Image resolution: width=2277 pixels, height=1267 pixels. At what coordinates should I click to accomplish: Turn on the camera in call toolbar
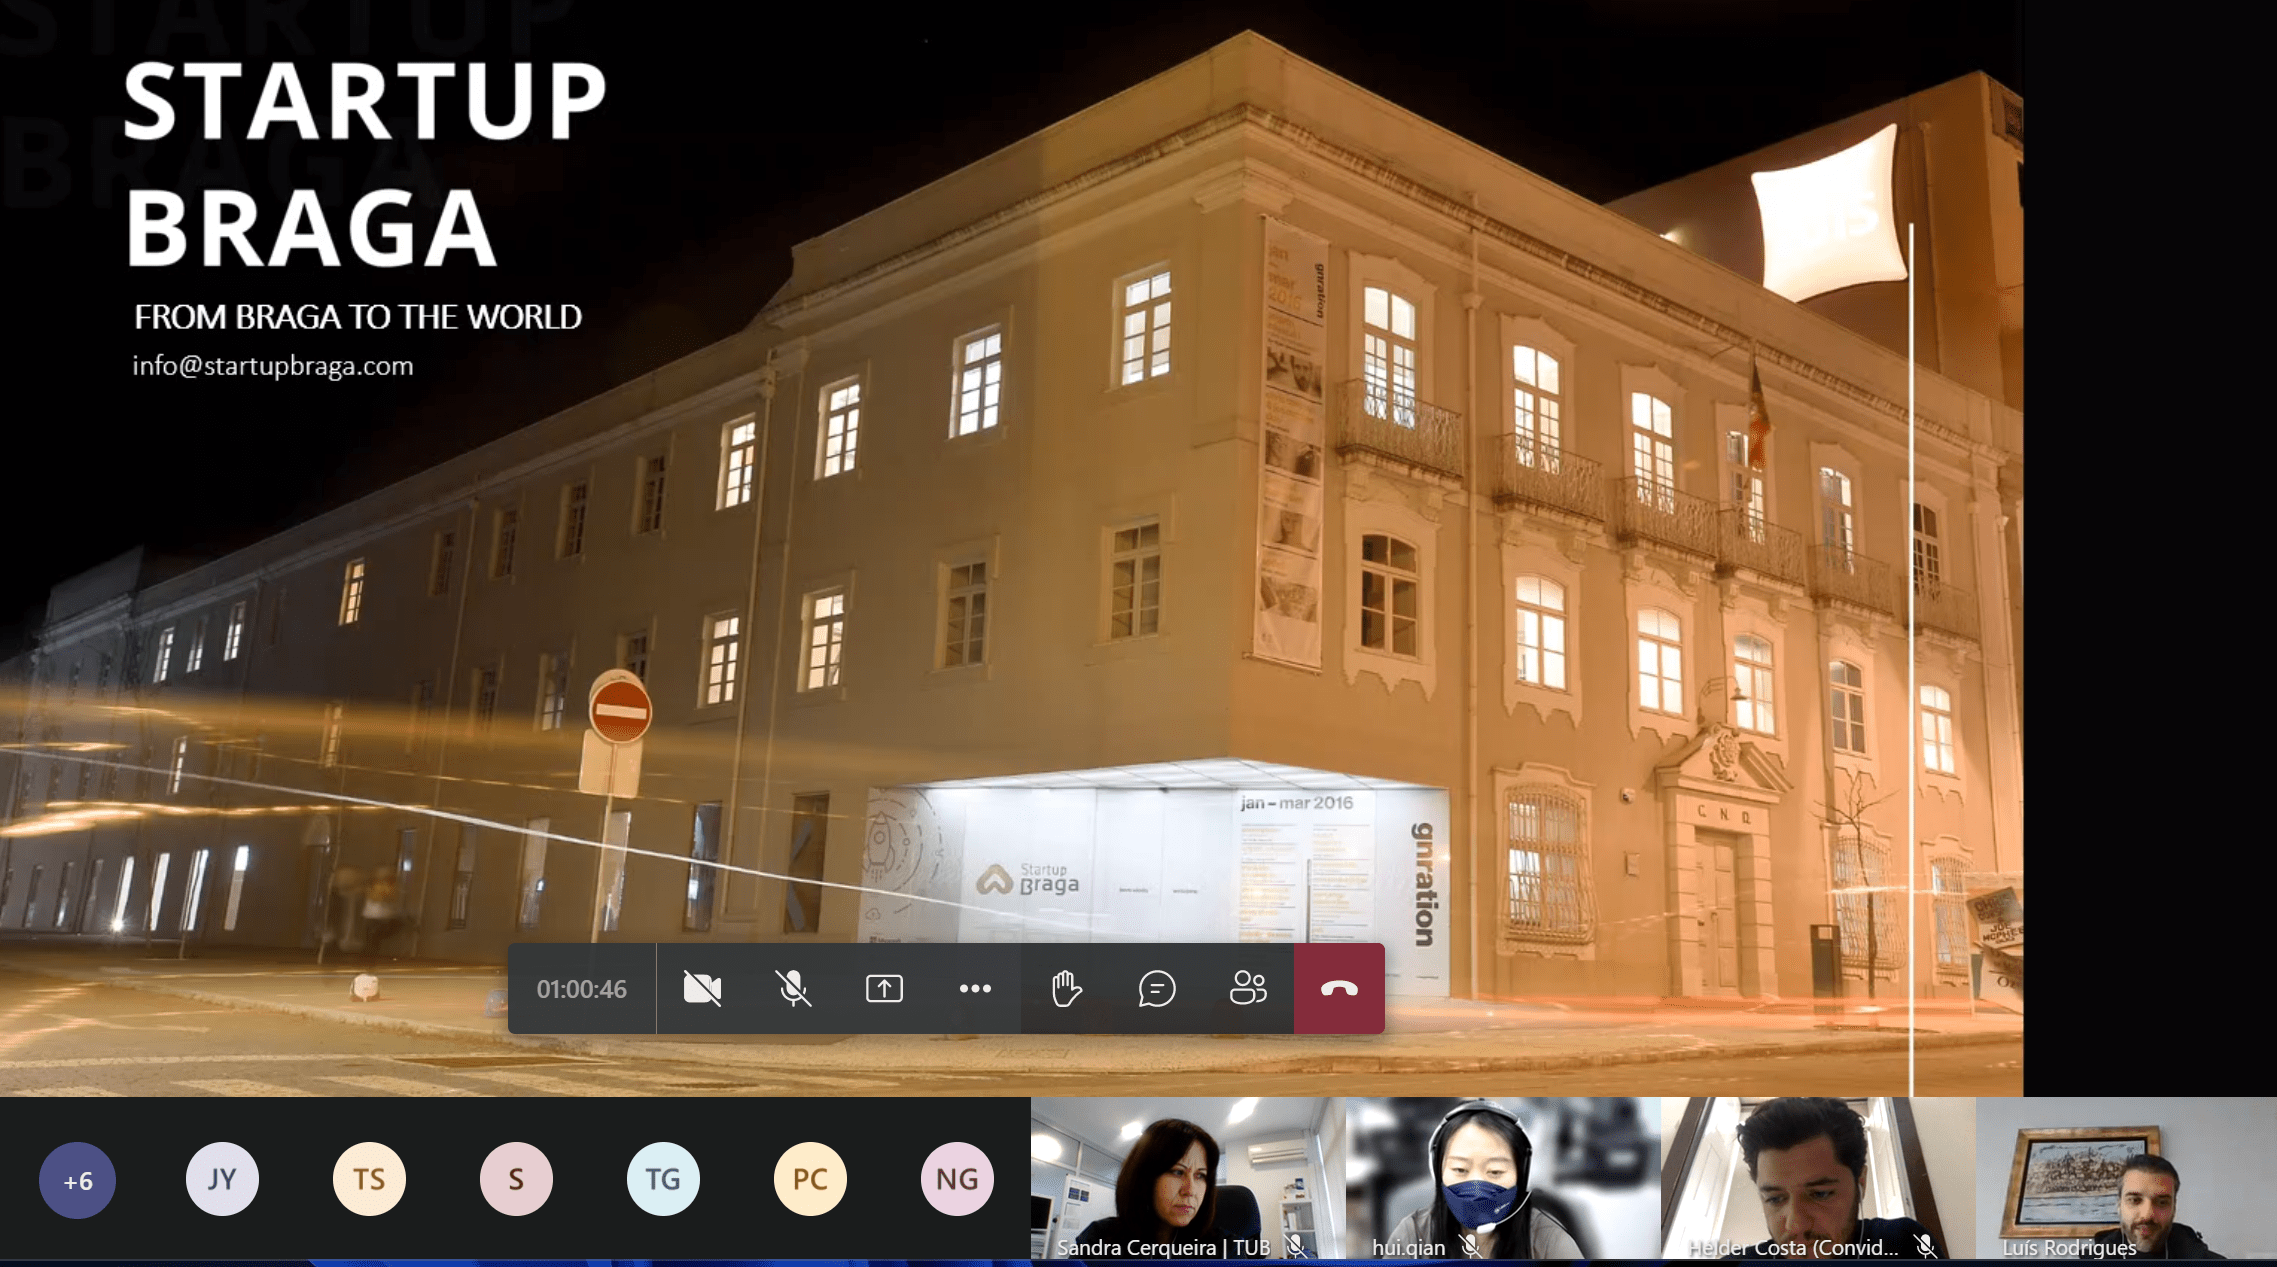[x=702, y=989]
